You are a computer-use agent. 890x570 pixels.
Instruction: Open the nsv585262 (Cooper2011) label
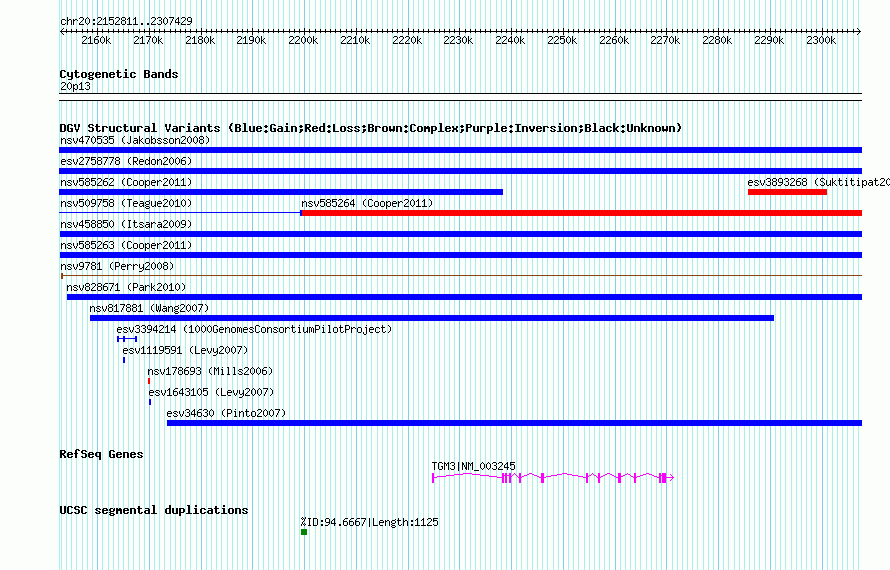(126, 182)
